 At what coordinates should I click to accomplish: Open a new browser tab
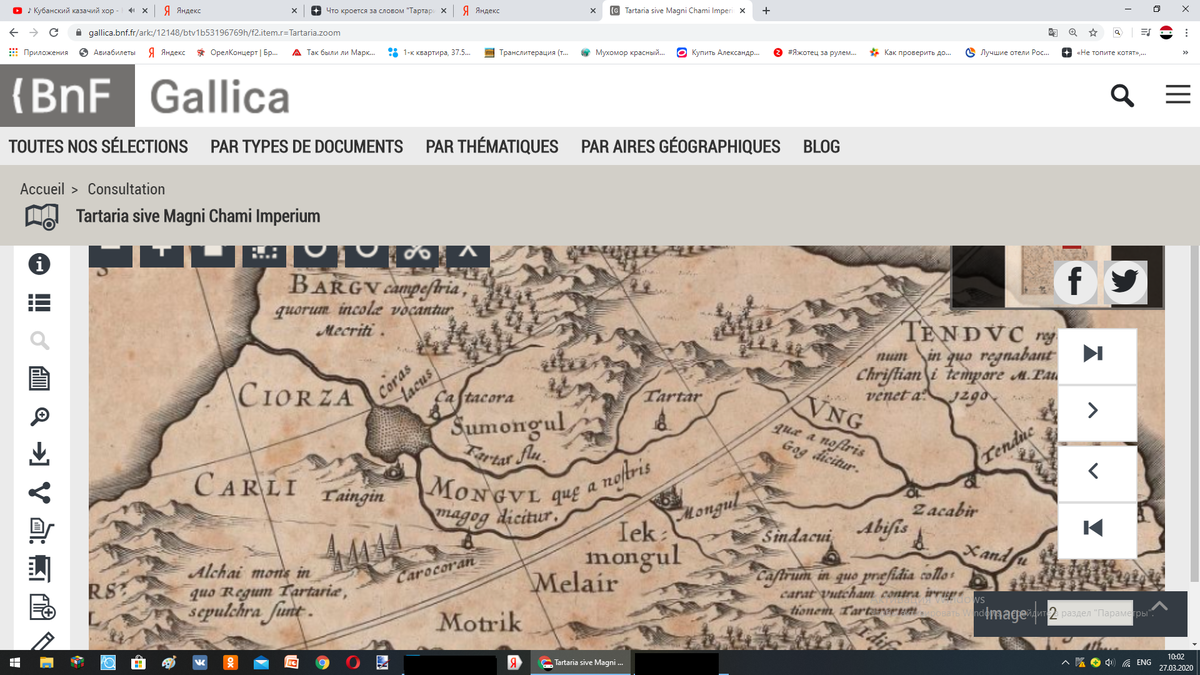coord(766,10)
